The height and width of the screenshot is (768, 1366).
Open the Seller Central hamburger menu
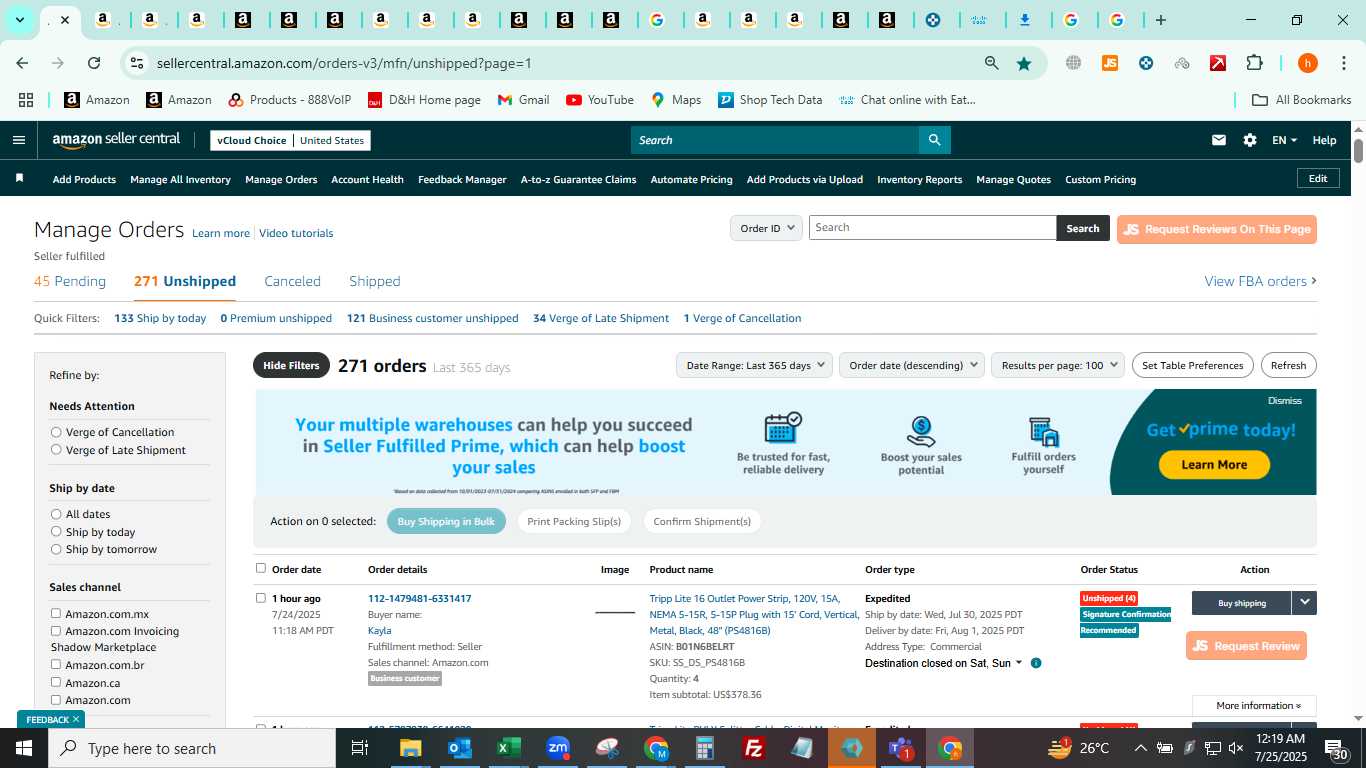coord(18,140)
